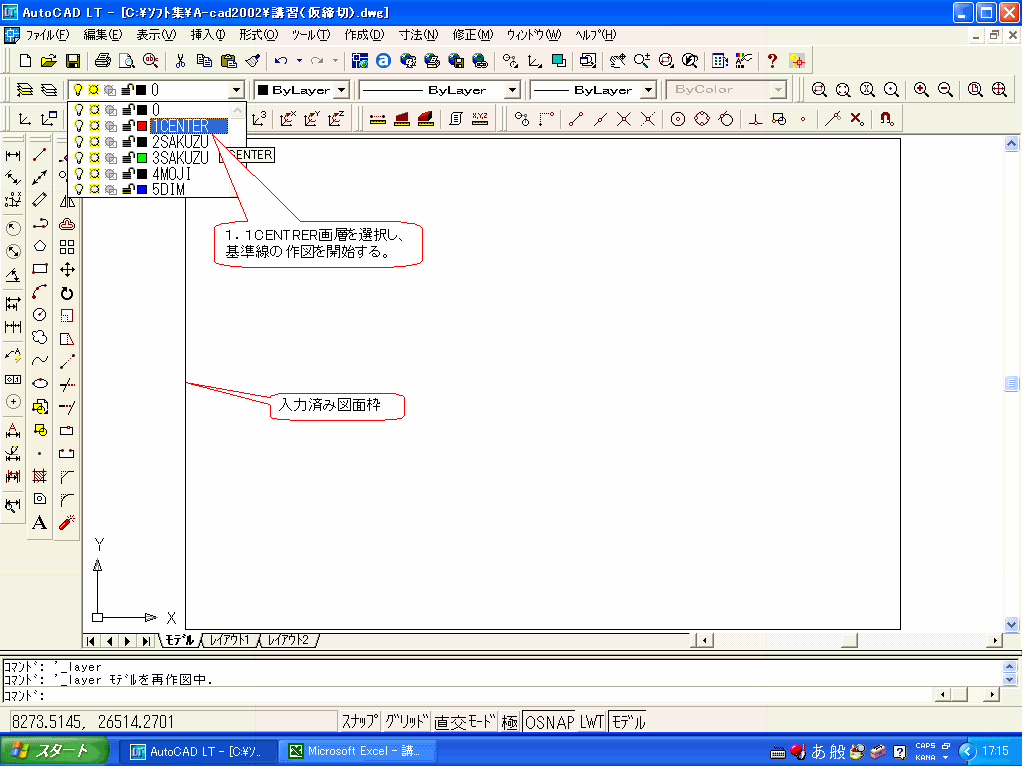The image size is (1023, 767).
Task: Click the Match Properties brush icon
Action: pos(252,61)
